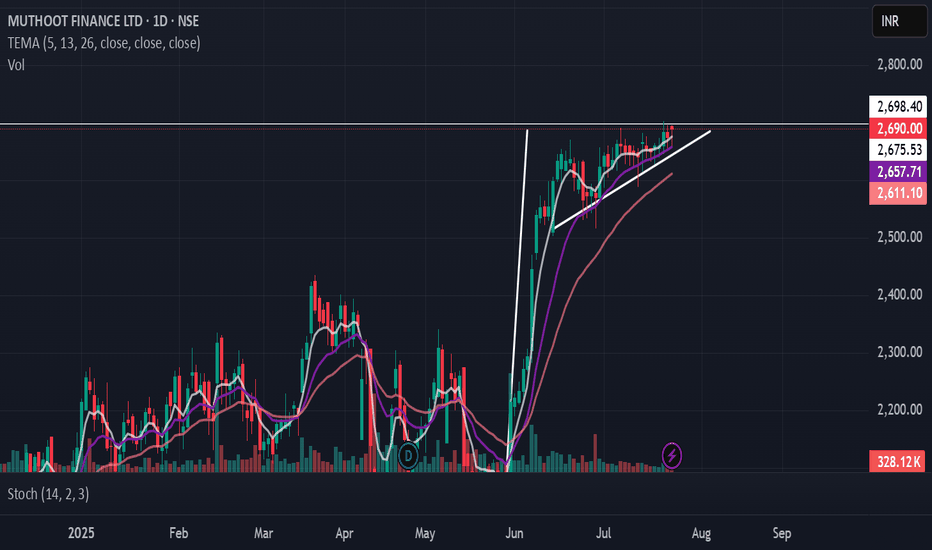
Task: Select the TEMA (5, 13, 26) indicator legend
Action: click(104, 43)
